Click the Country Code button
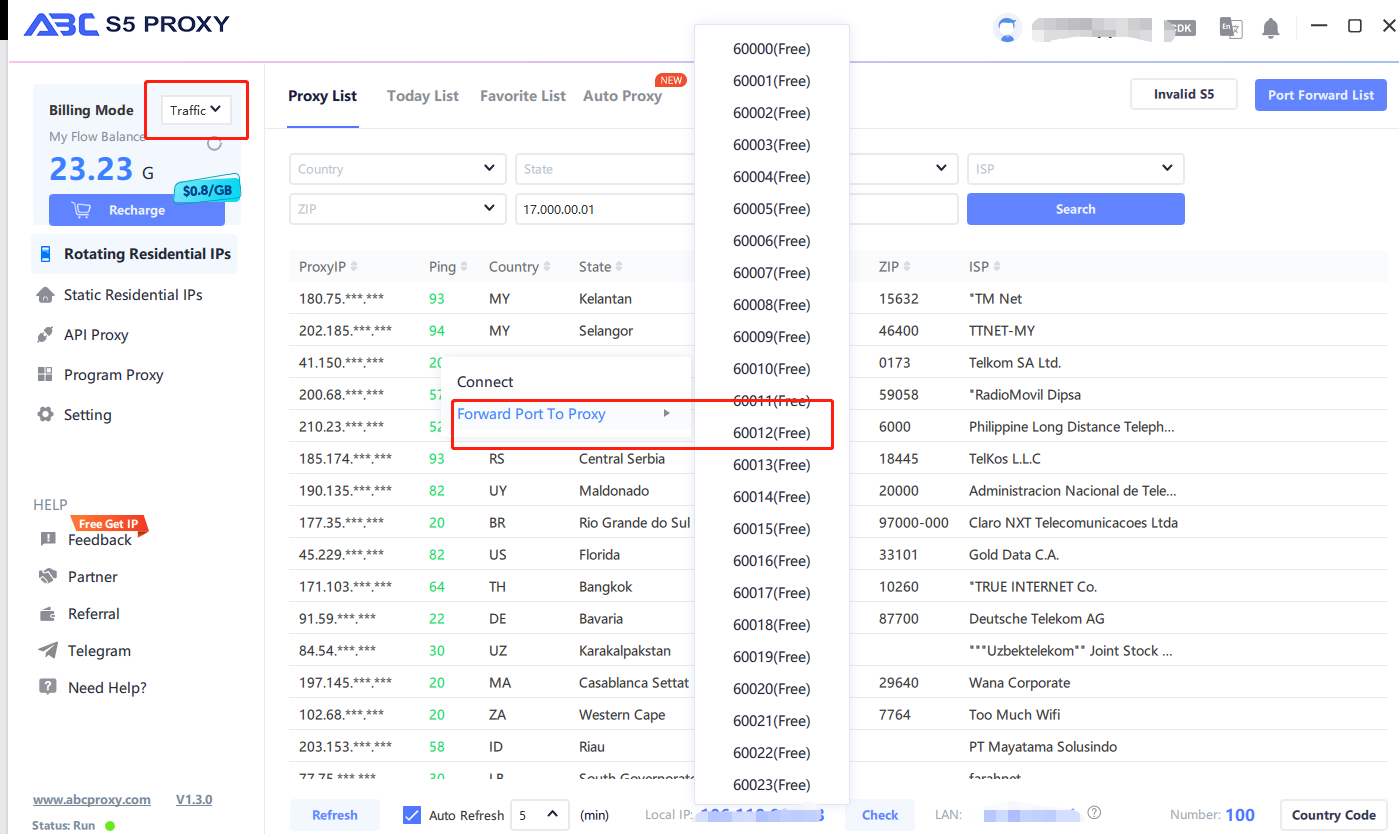 [x=1334, y=815]
